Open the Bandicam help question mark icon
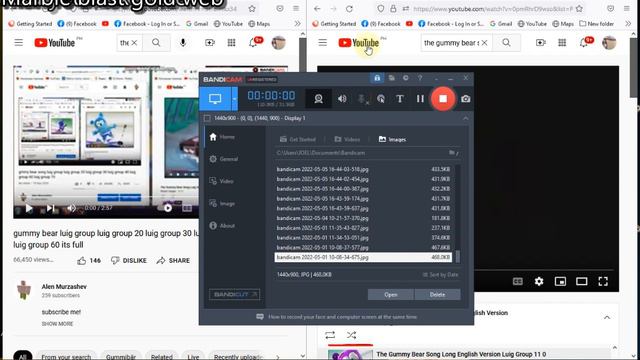Viewport: 640px width, 360px height. [x=420, y=78]
